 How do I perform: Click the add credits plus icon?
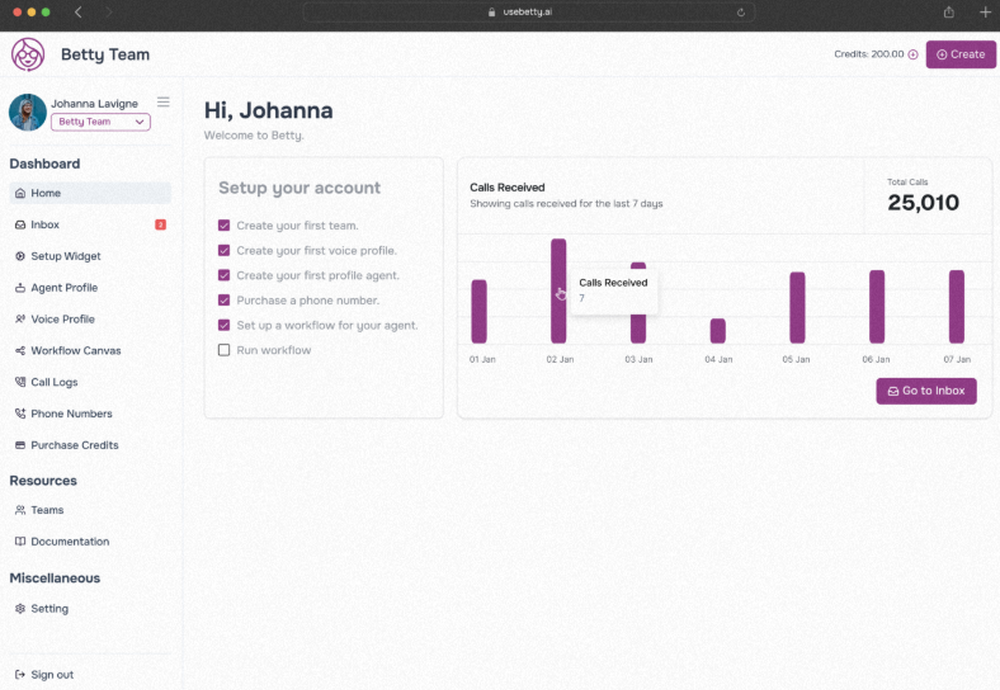point(913,55)
